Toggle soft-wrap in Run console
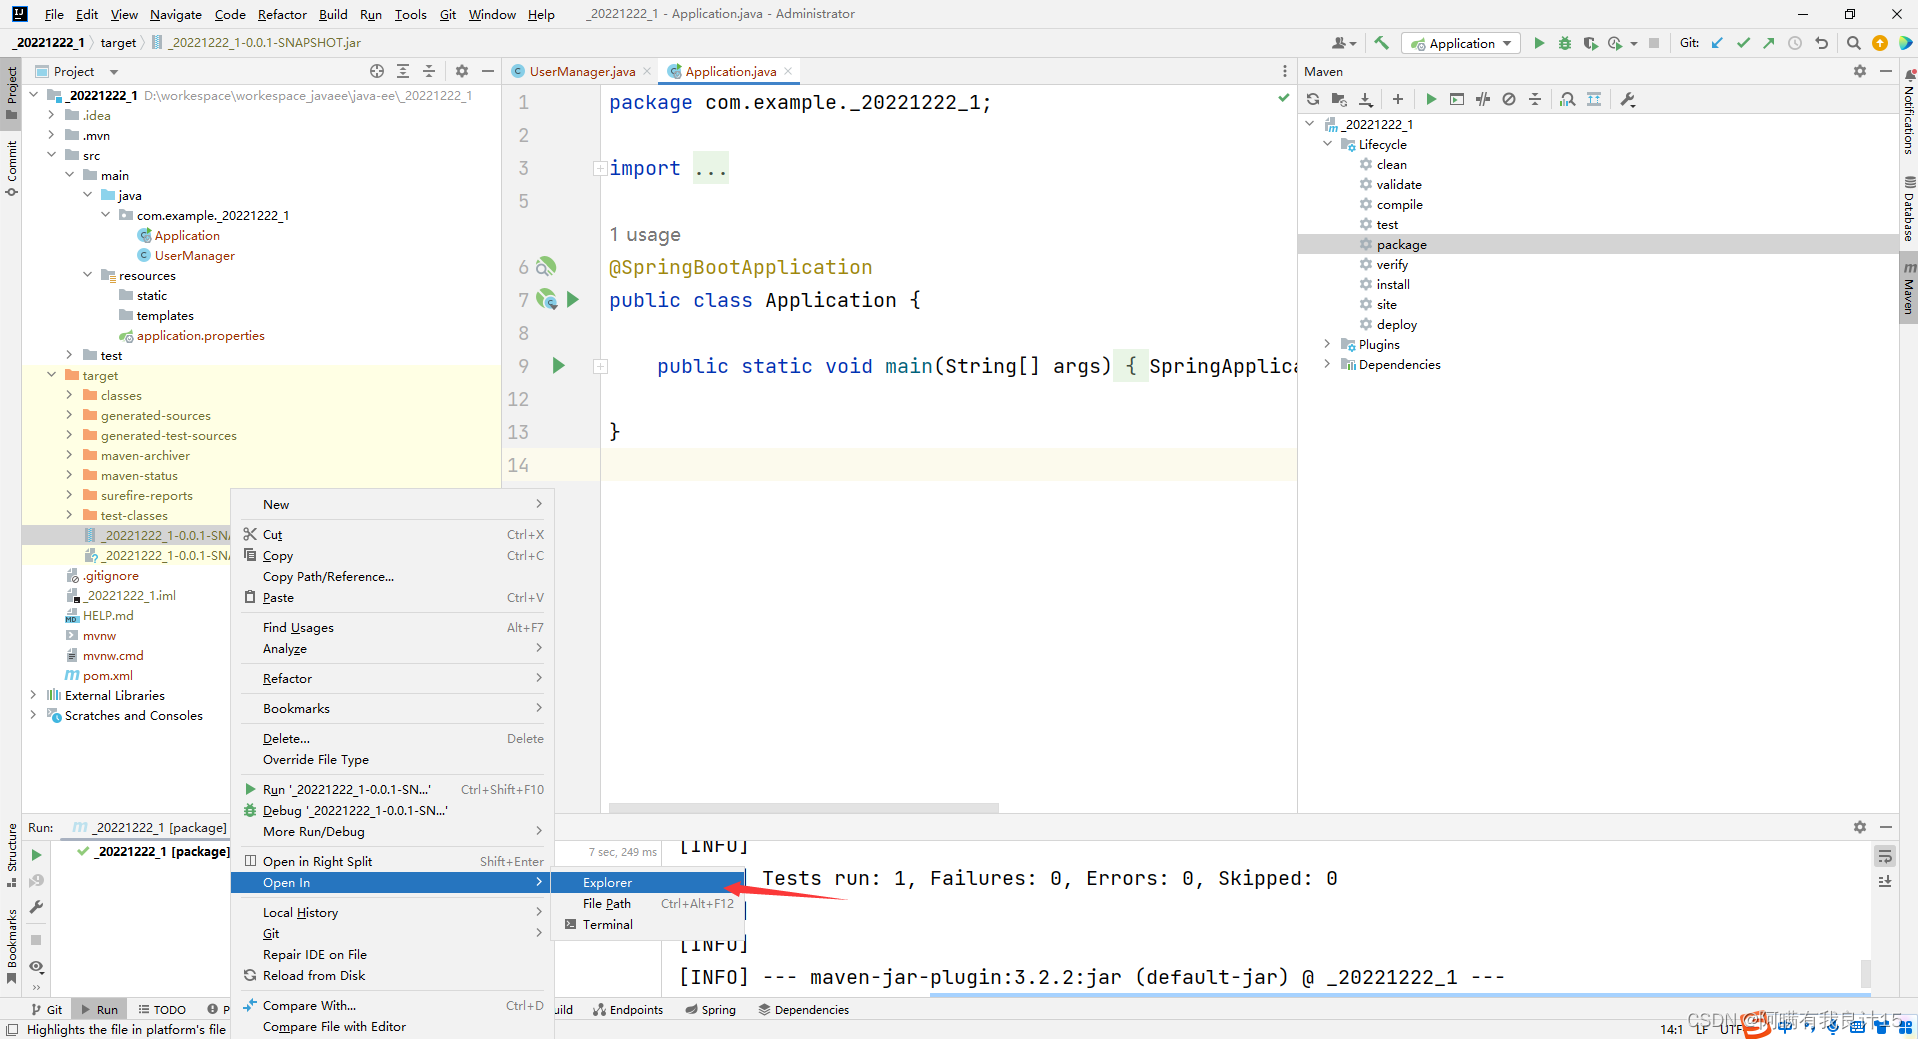 (x=1885, y=856)
